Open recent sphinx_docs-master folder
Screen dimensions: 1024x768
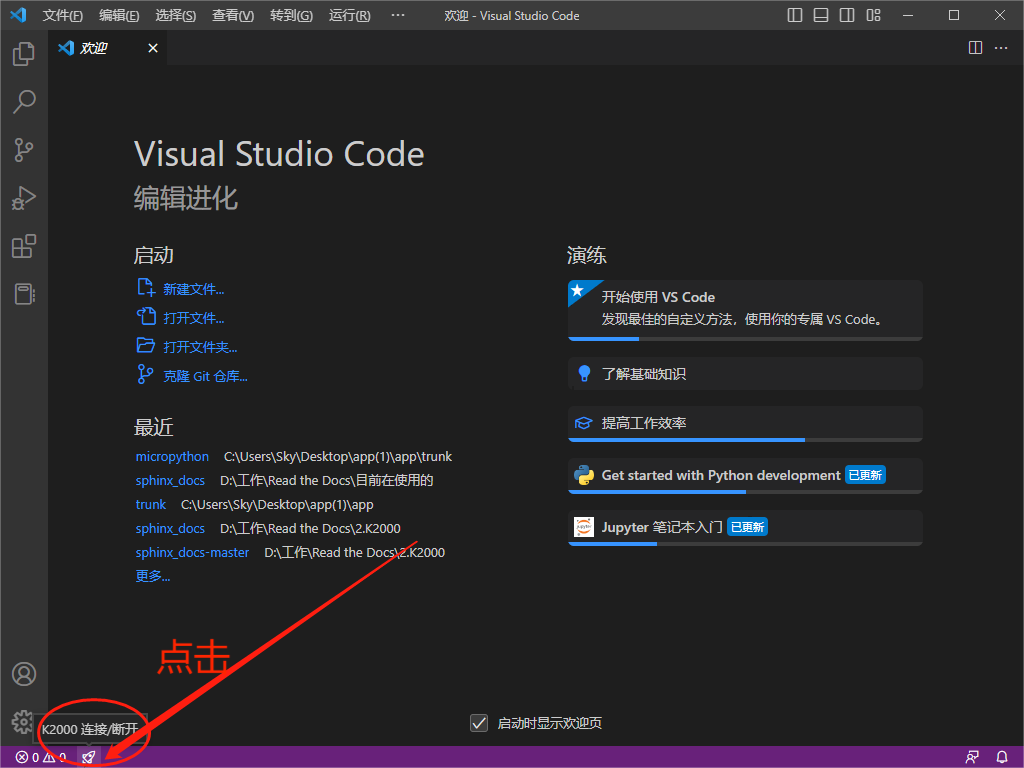[192, 552]
